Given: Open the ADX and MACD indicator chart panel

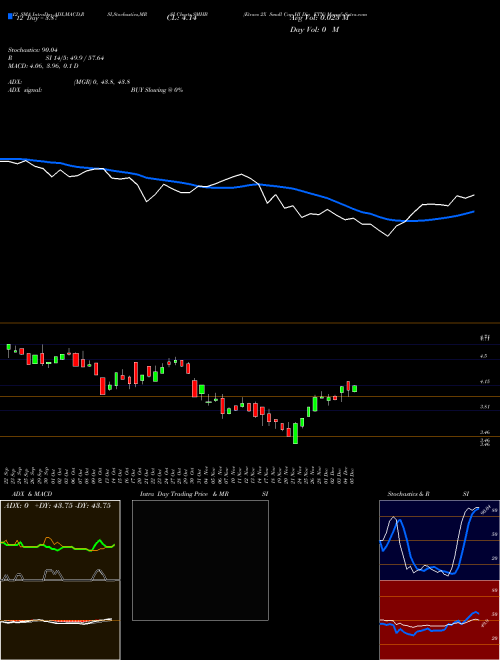Looking at the screenshot, I should (x=60, y=580).
